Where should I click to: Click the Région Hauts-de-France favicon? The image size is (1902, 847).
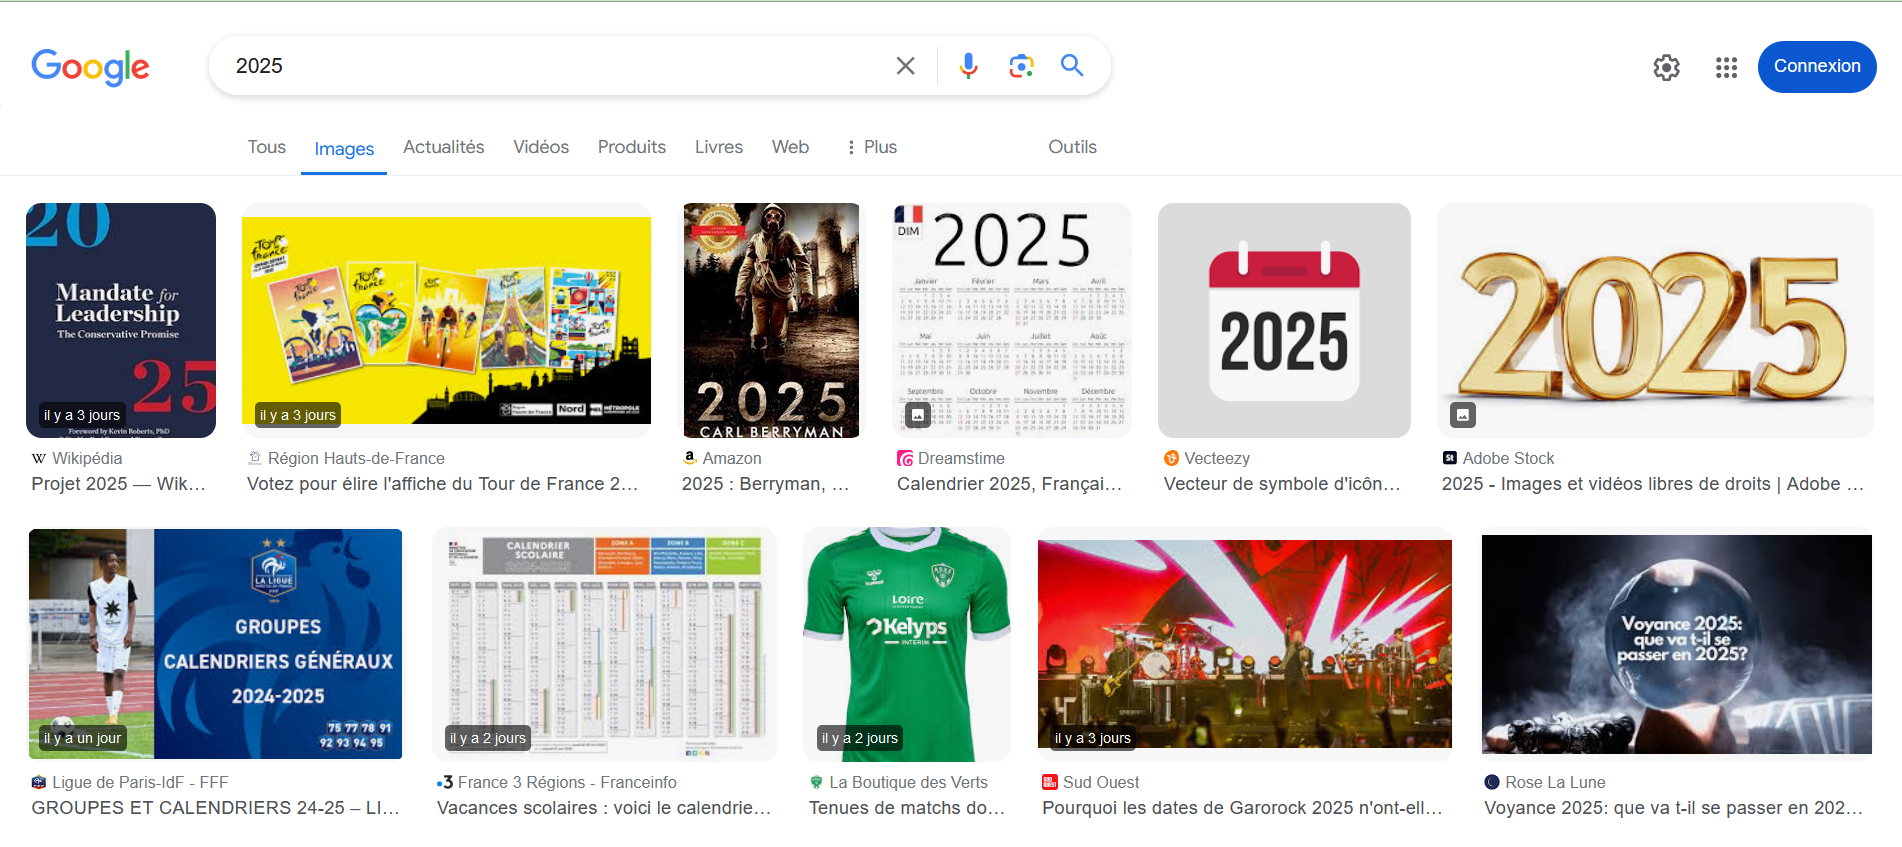[x=255, y=458]
